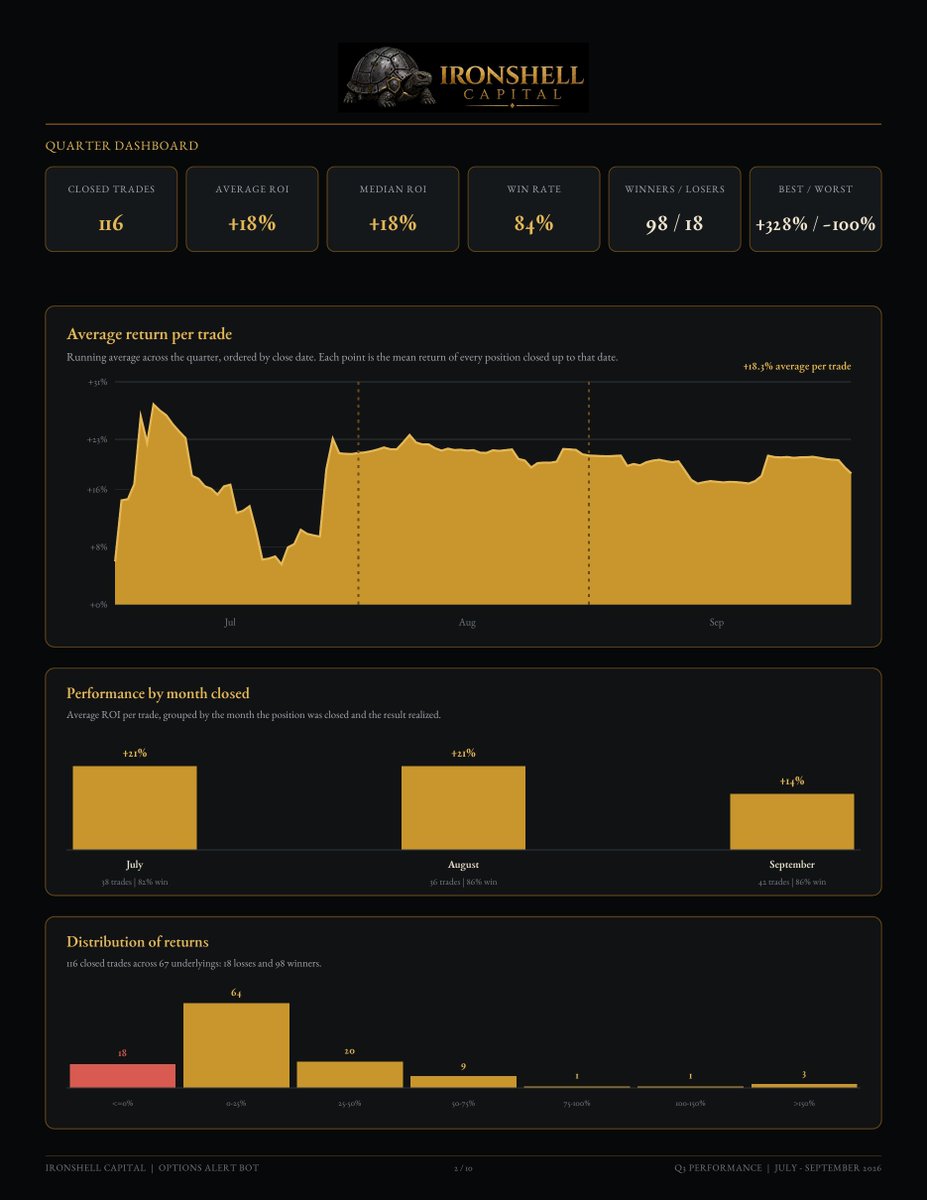Open the Median ROI stat card
This screenshot has width=927, height=1200.
(x=393, y=209)
